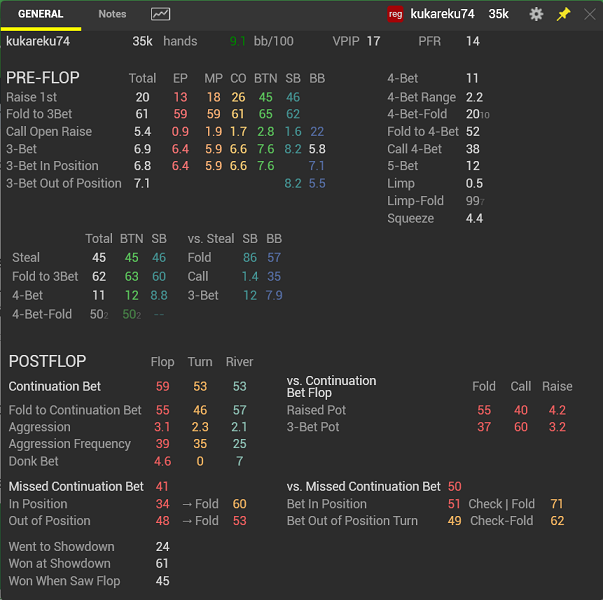Click the flop Continuation Bet value 59

[x=162, y=386]
